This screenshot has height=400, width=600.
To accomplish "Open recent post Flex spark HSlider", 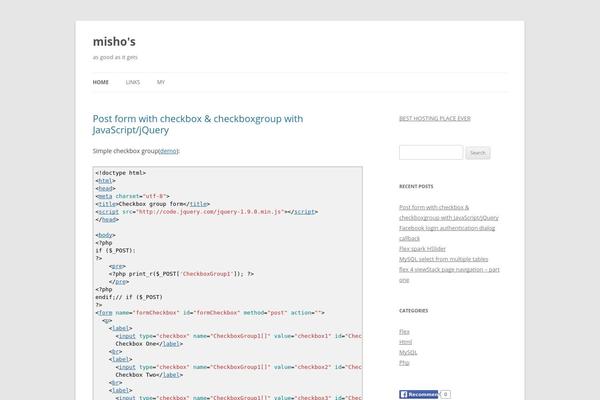I will tap(422, 249).
